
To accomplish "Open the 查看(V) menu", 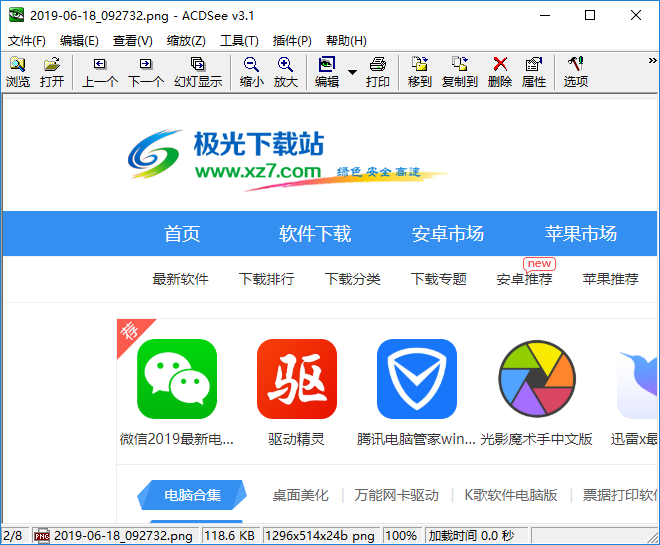I will tap(133, 41).
